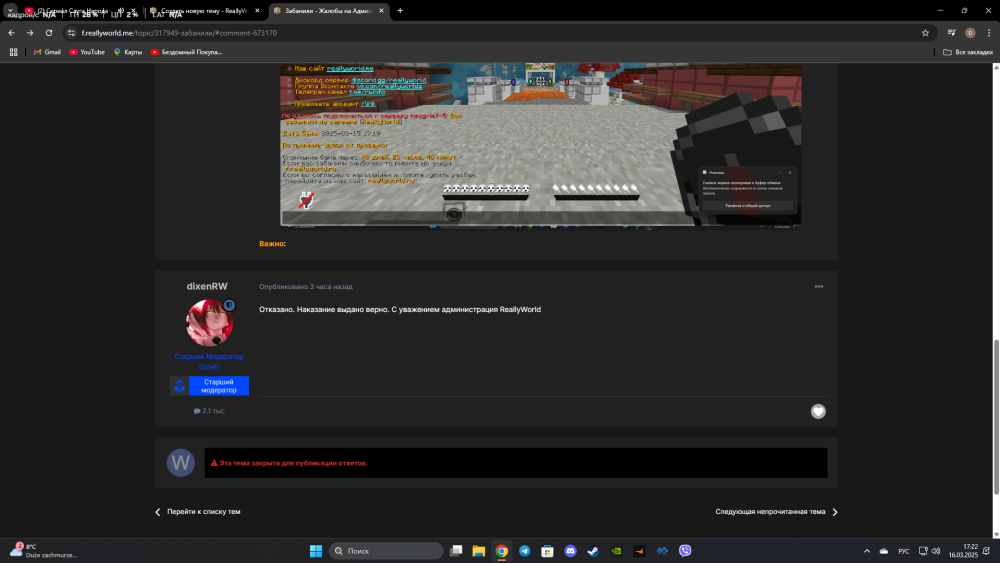Viewport: 1000px width, 563px height.
Task: Open the Карты bookmark
Action: [128, 52]
